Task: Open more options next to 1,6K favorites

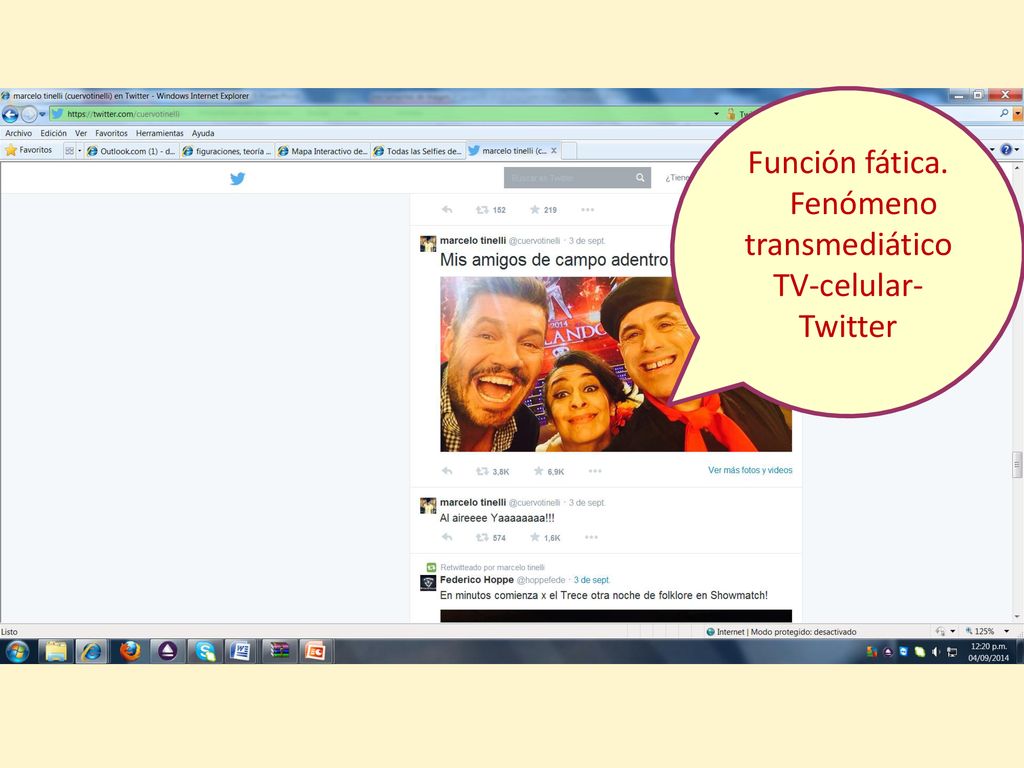Action: point(591,537)
